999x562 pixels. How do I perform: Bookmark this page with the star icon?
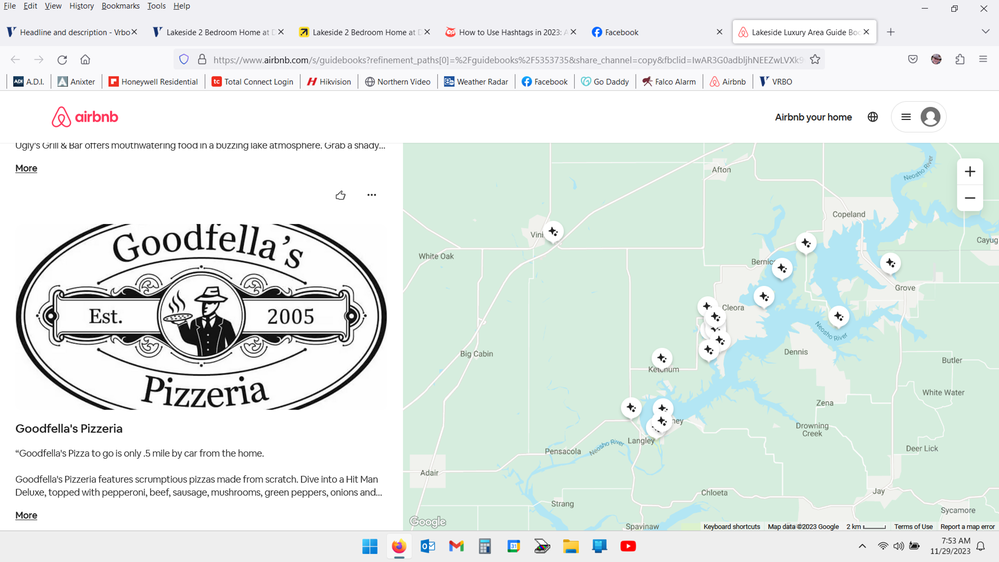pos(815,59)
